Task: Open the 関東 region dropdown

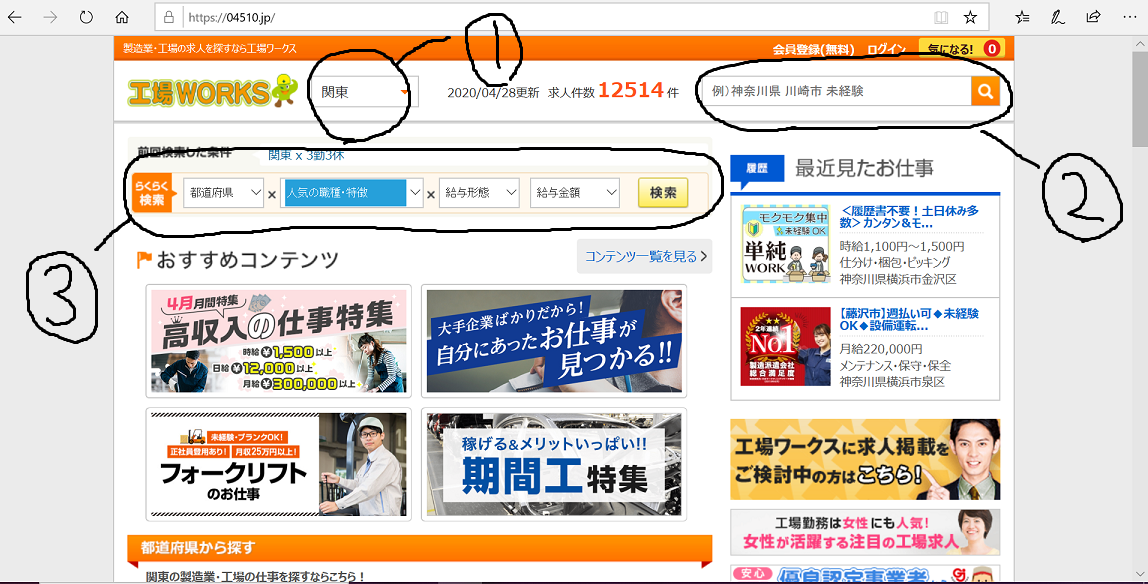Action: pyautogui.click(x=364, y=92)
